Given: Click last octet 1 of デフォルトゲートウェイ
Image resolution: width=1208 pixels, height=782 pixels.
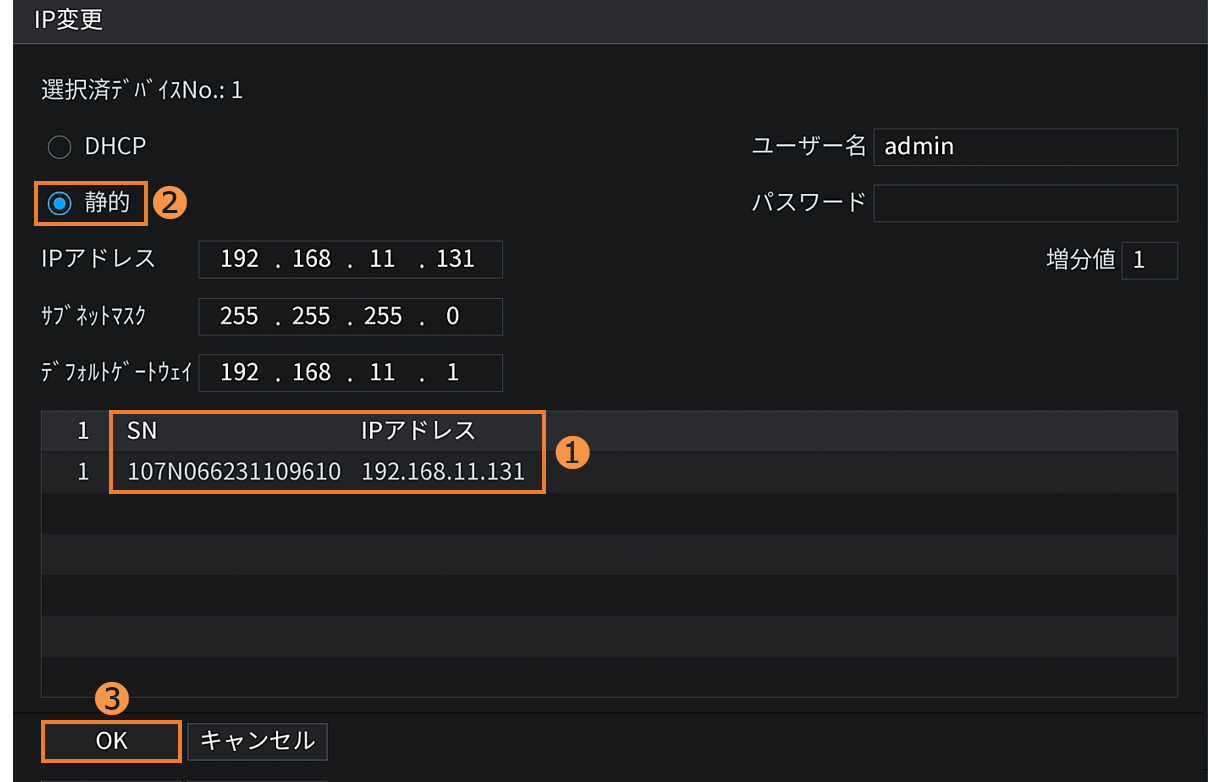Looking at the screenshot, I should [453, 373].
